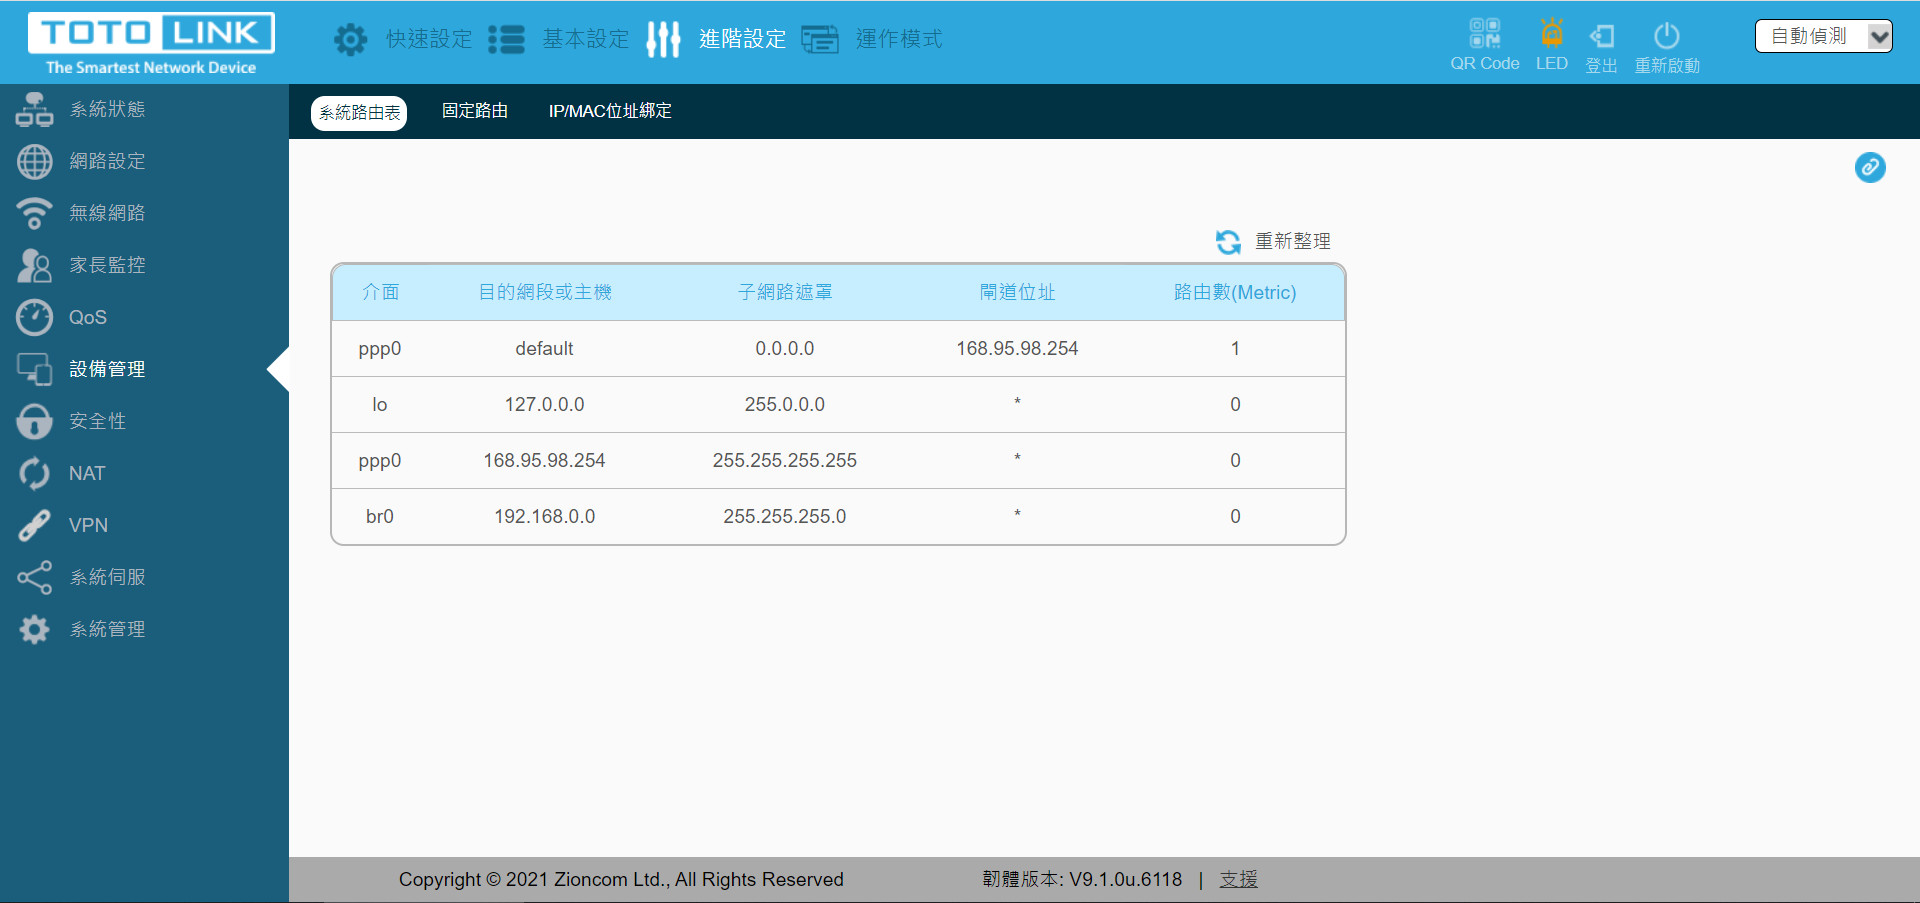Select 系統管理 in sidebar
1920x903 pixels.
pos(107,629)
